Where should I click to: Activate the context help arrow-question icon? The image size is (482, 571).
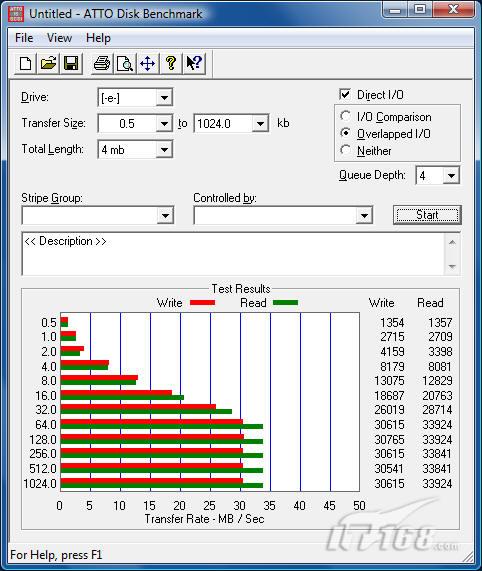[194, 63]
